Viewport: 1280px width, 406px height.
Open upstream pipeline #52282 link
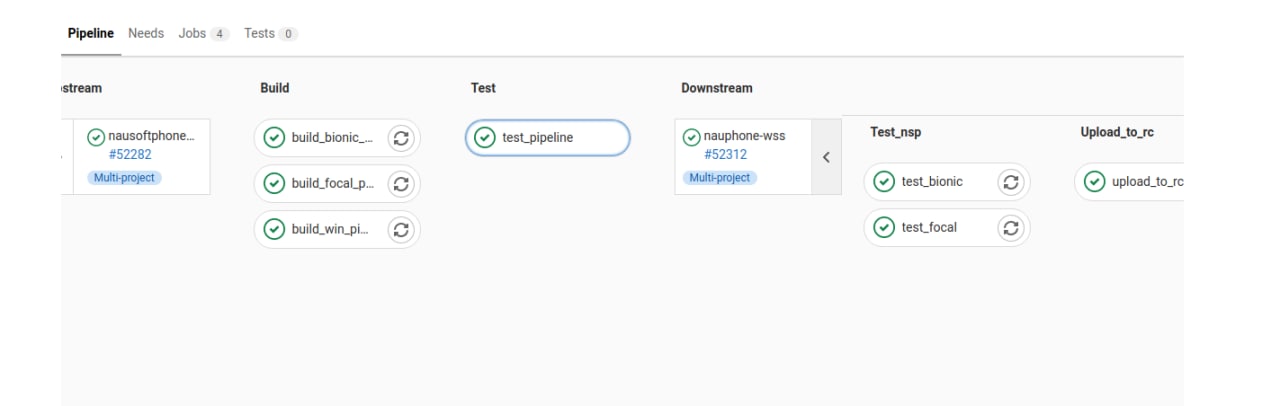tap(130, 154)
